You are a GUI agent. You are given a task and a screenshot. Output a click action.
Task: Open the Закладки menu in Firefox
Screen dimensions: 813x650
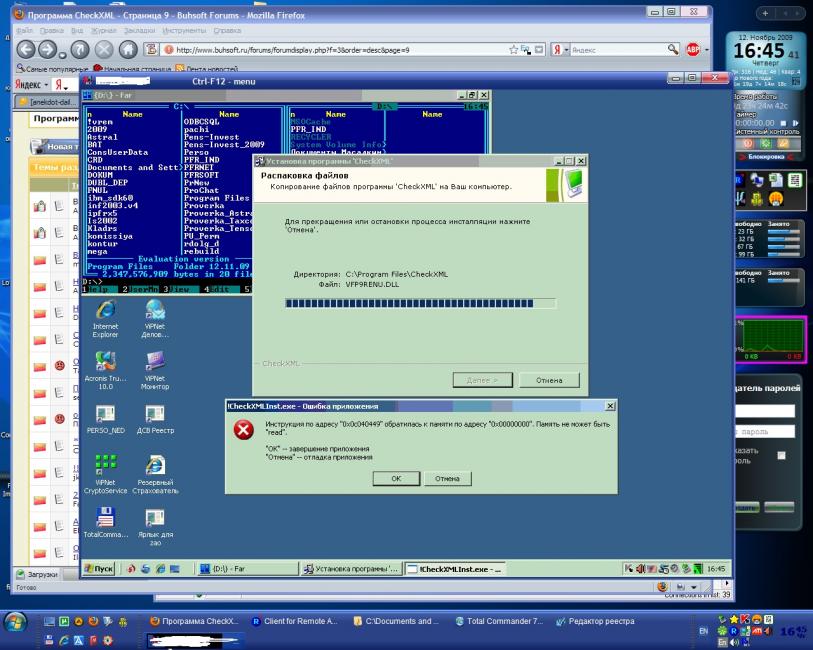coord(139,30)
